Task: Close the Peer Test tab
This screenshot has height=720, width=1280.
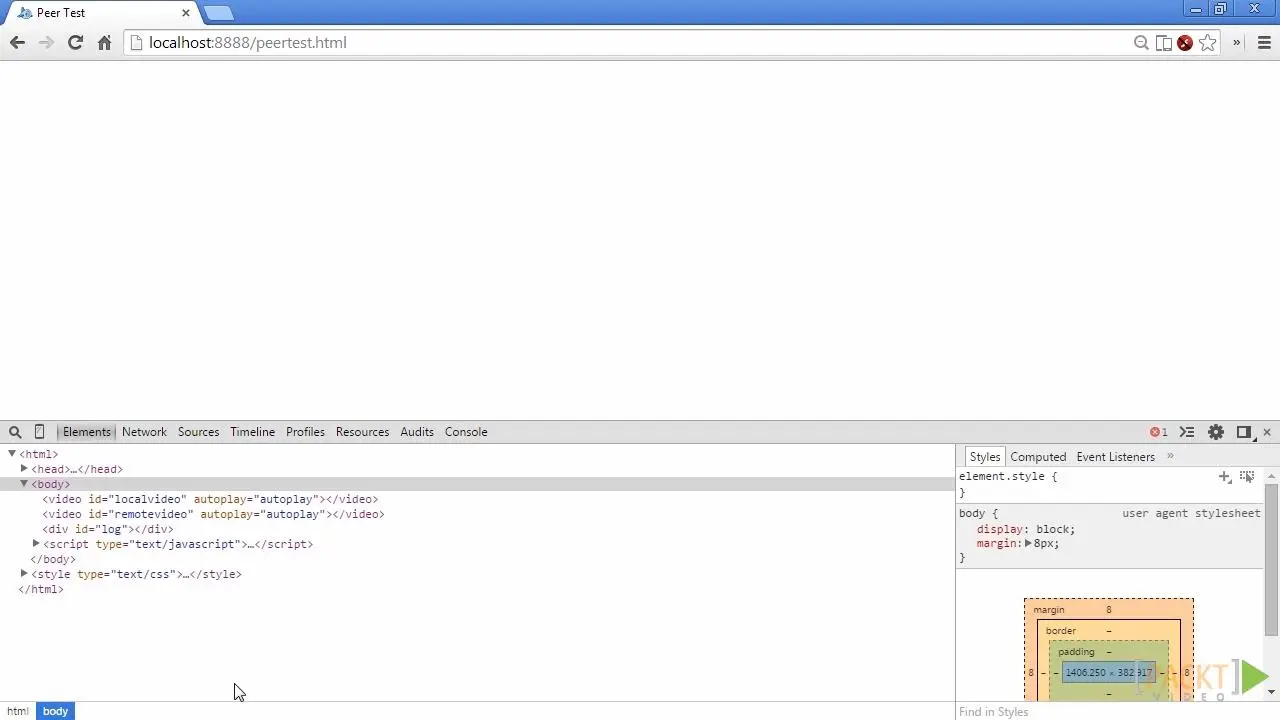Action: pyautogui.click(x=186, y=13)
